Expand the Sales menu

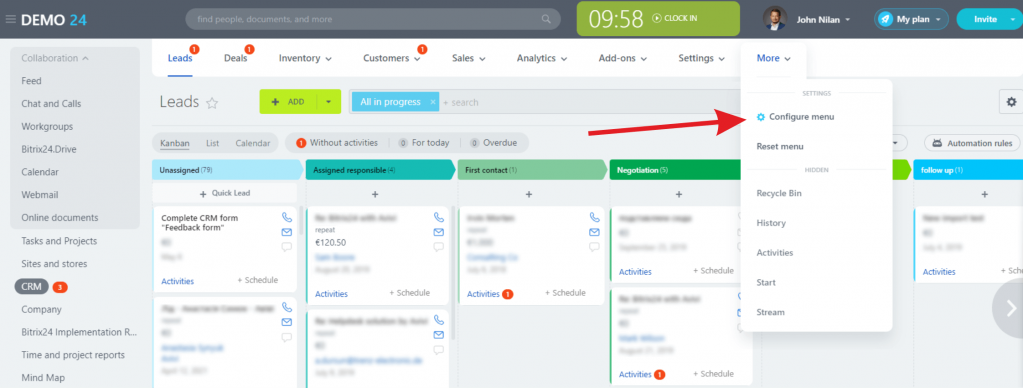point(468,58)
